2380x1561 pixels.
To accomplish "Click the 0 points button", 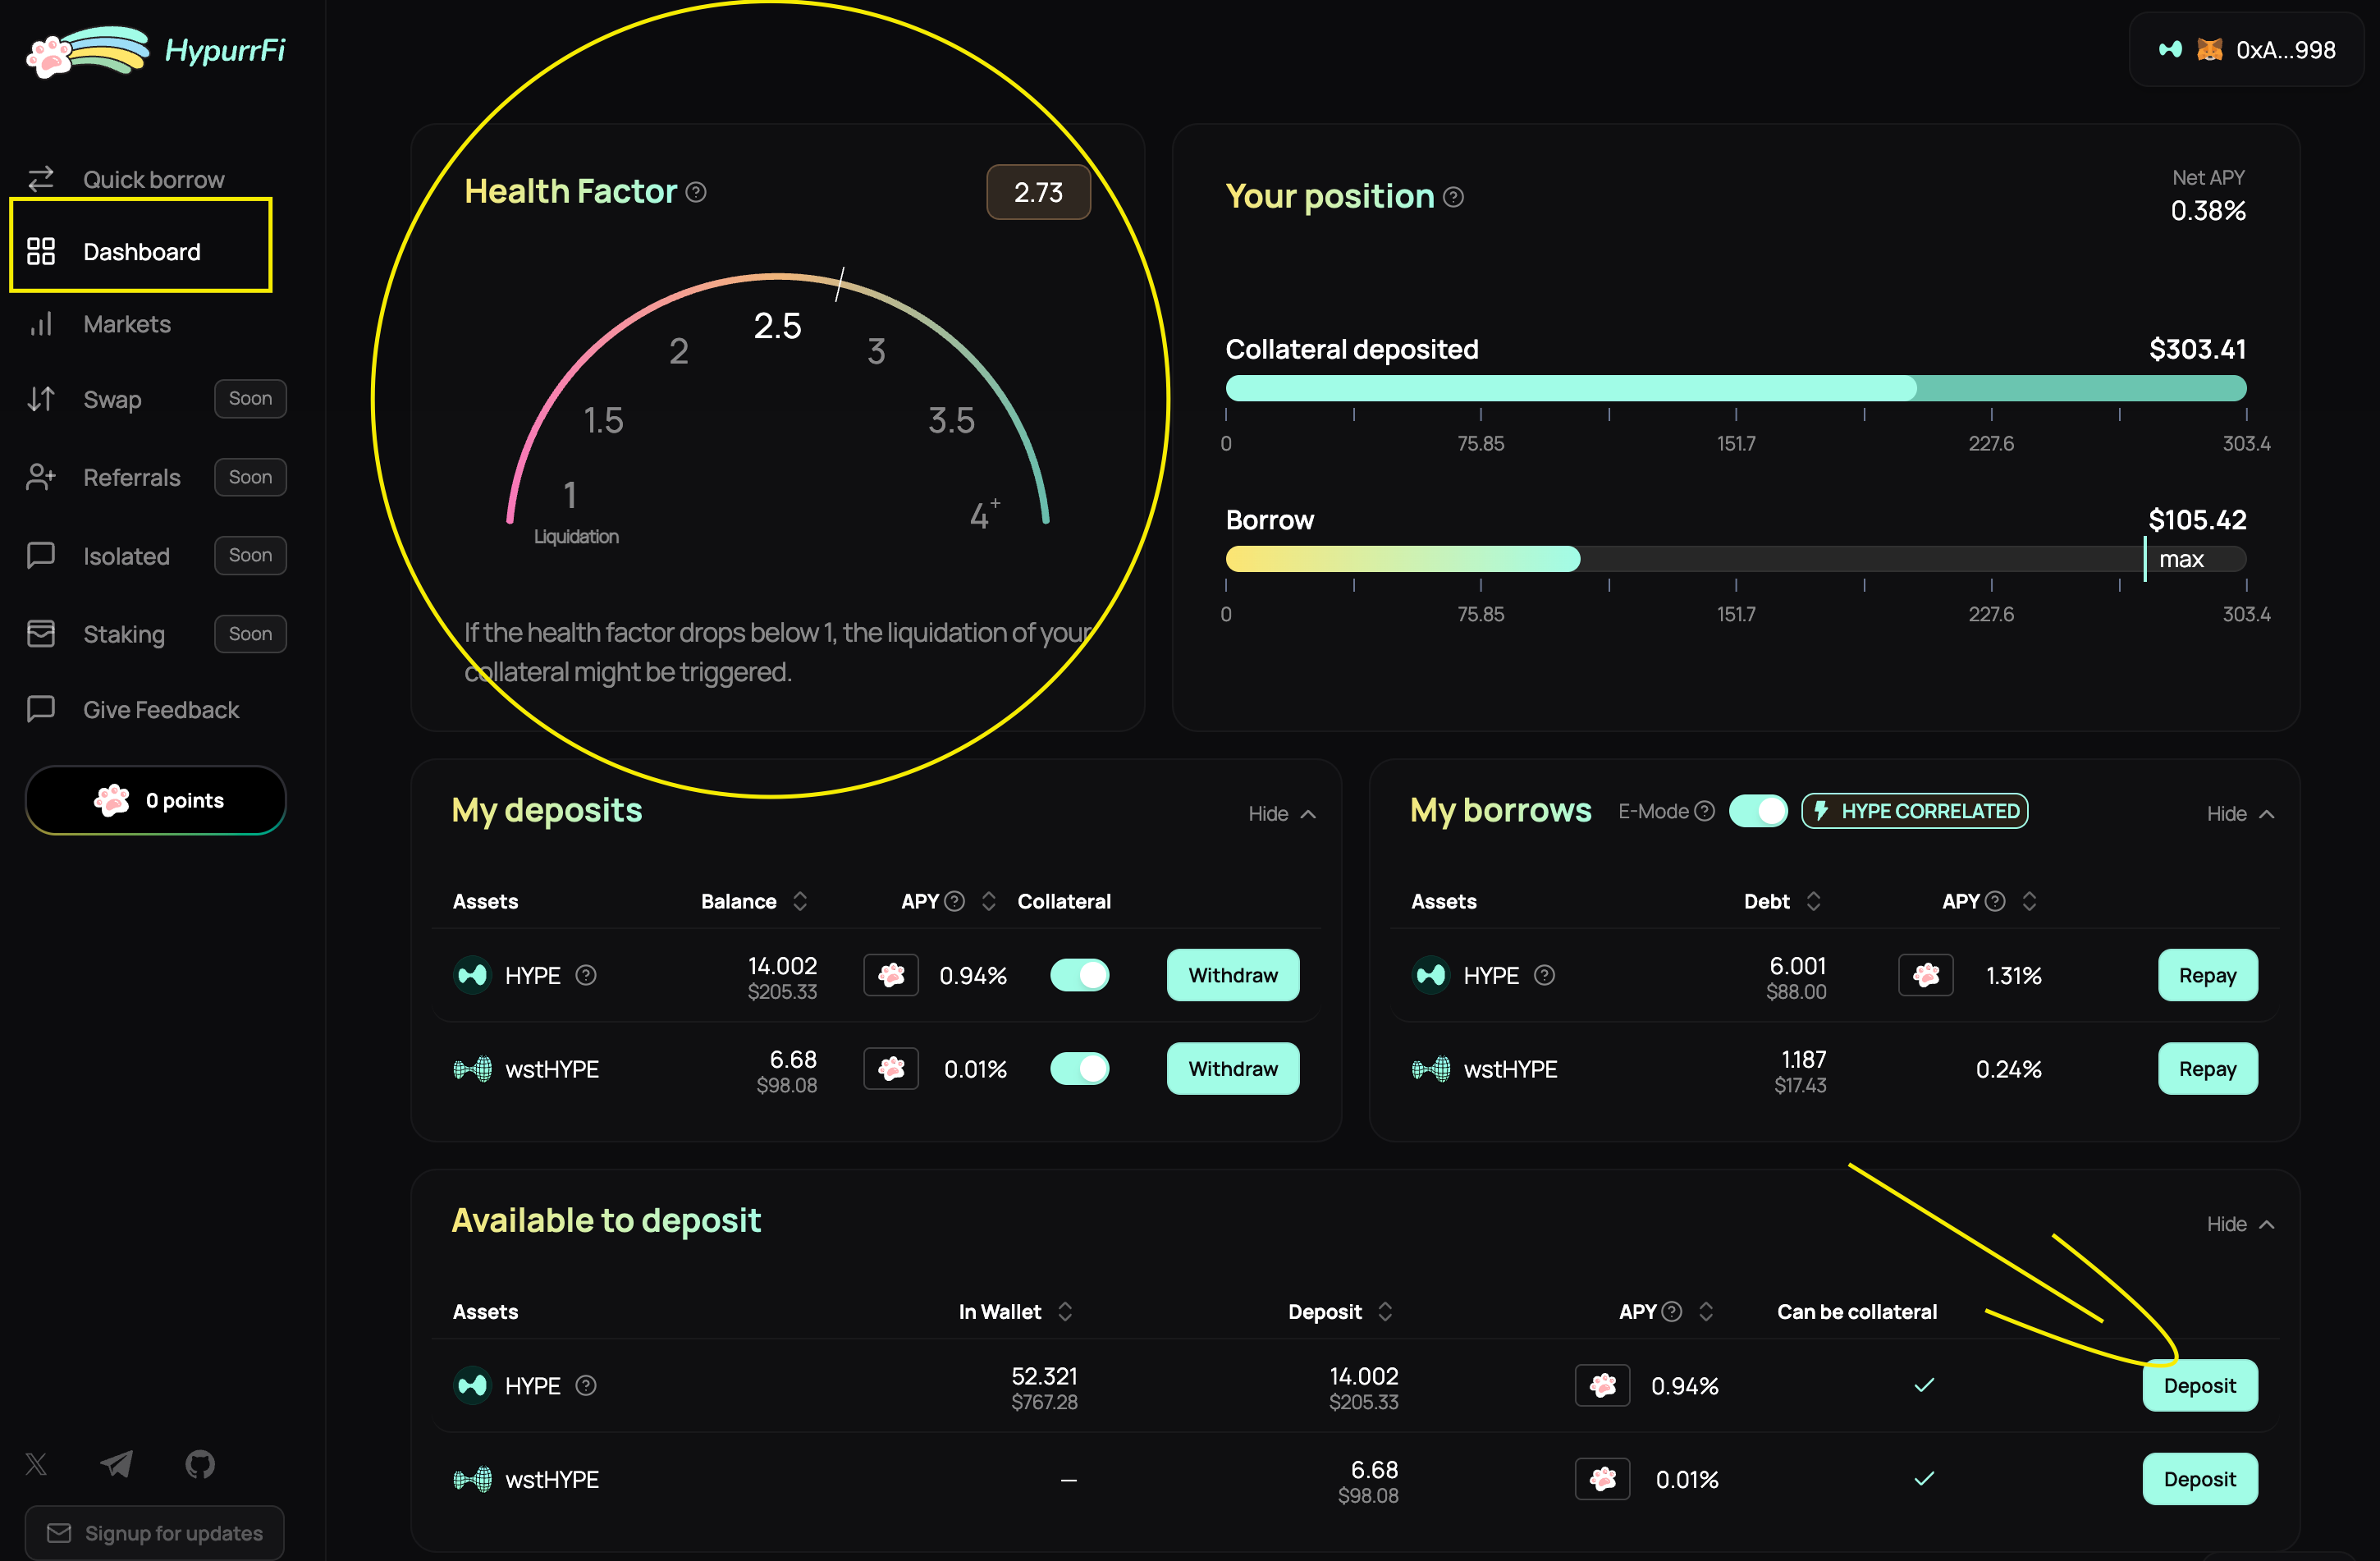I will click(156, 800).
